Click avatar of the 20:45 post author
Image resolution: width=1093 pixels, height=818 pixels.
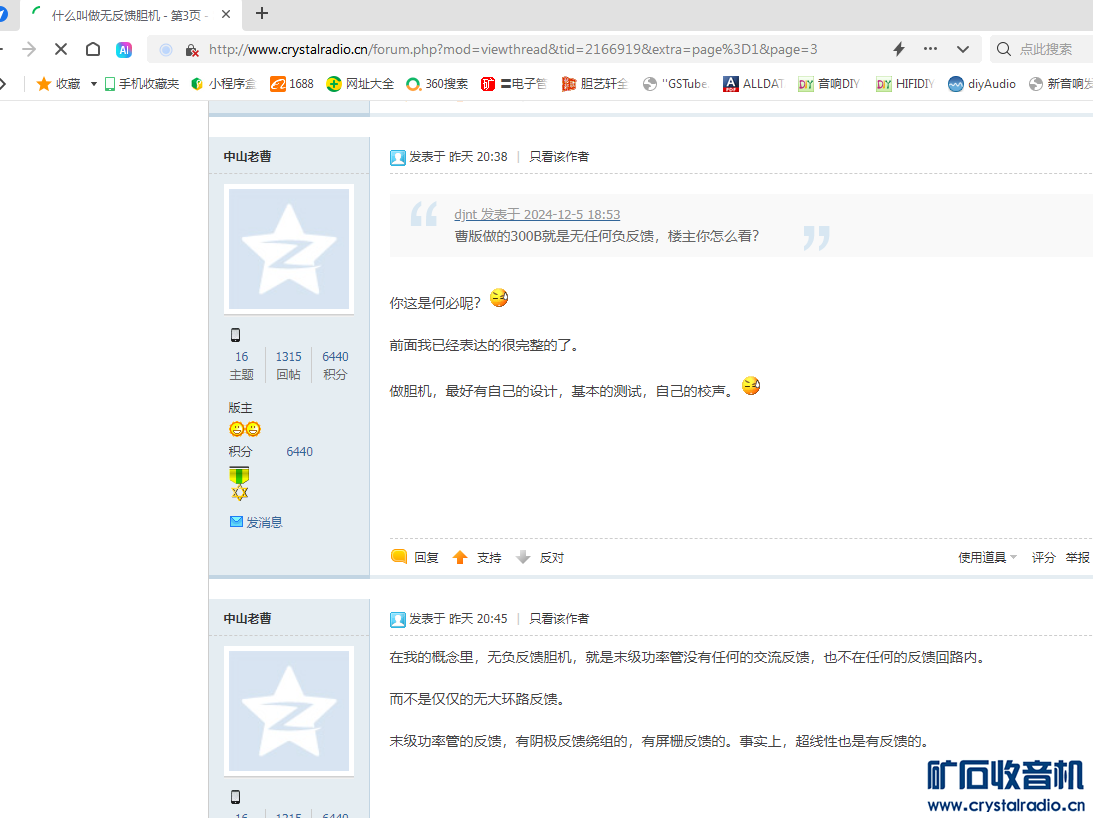289,711
